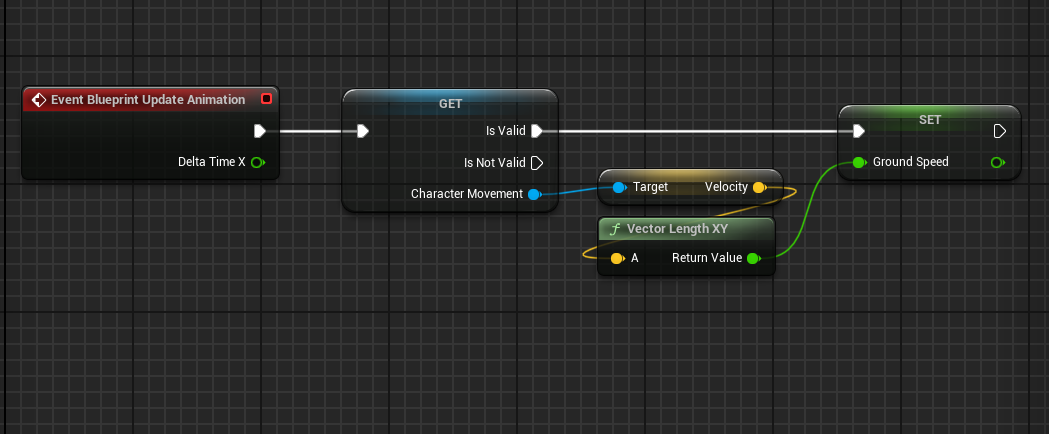
Task: Click the Velocity label
Action: point(726,187)
